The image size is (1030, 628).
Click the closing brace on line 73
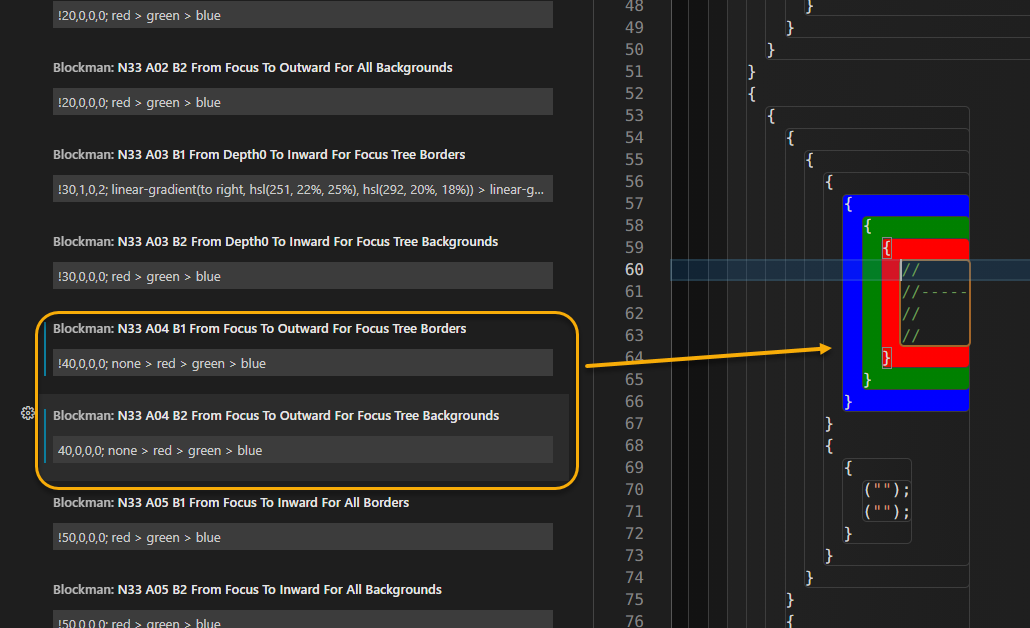point(828,555)
